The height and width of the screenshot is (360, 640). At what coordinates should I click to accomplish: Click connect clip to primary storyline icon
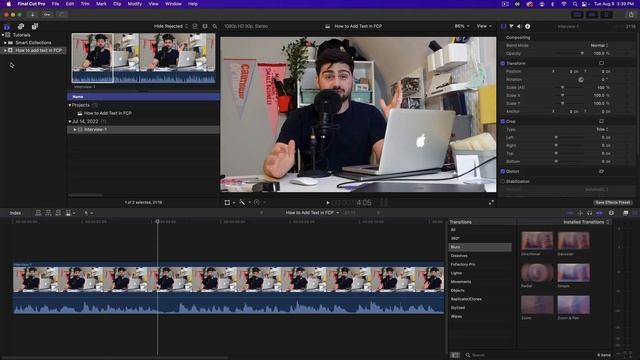click(x=38, y=213)
